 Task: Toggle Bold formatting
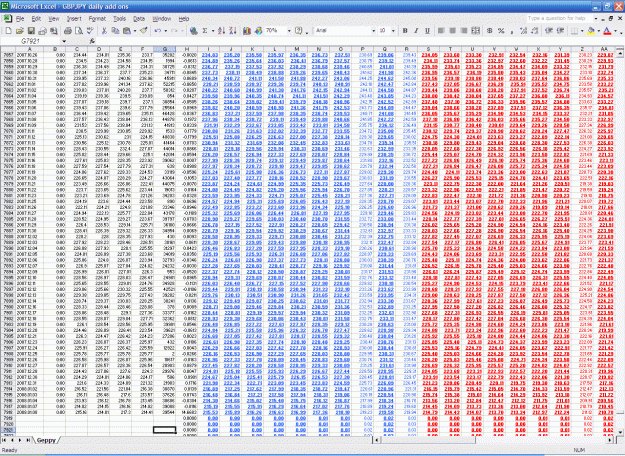click(x=405, y=31)
